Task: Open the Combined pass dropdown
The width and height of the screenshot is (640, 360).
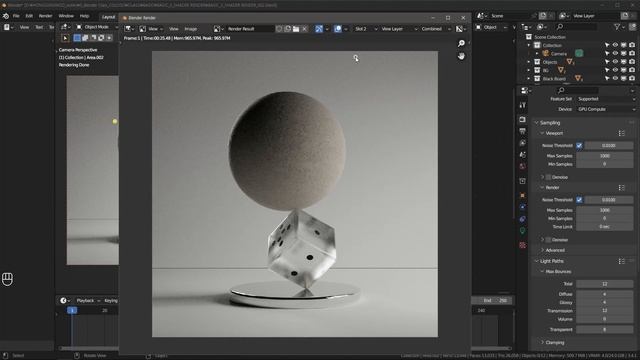Action: [436, 29]
